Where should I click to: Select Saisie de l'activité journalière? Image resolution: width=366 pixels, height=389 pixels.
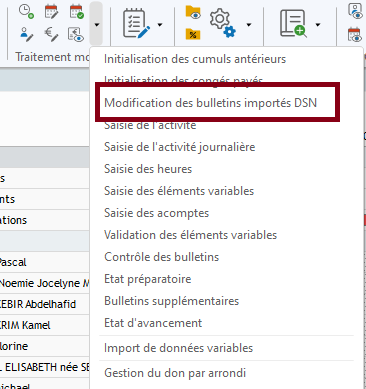(180, 147)
